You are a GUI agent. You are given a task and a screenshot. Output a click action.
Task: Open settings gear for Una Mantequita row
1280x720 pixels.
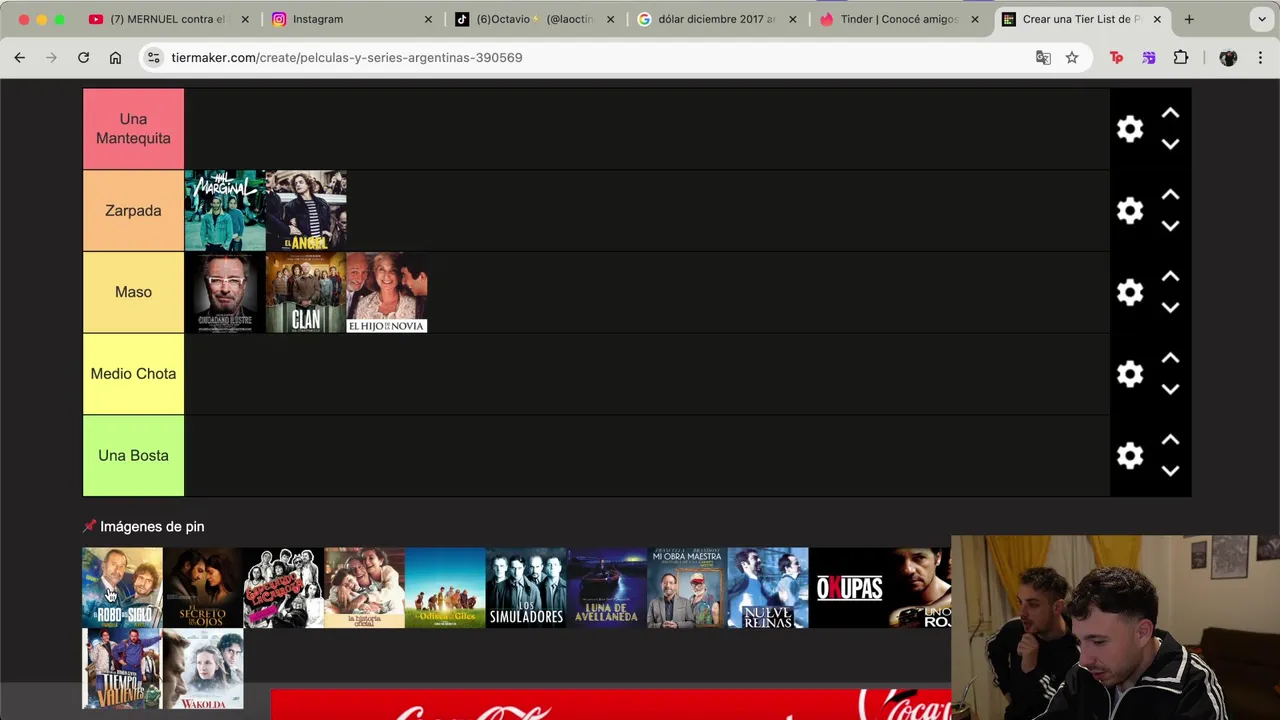(1130, 129)
